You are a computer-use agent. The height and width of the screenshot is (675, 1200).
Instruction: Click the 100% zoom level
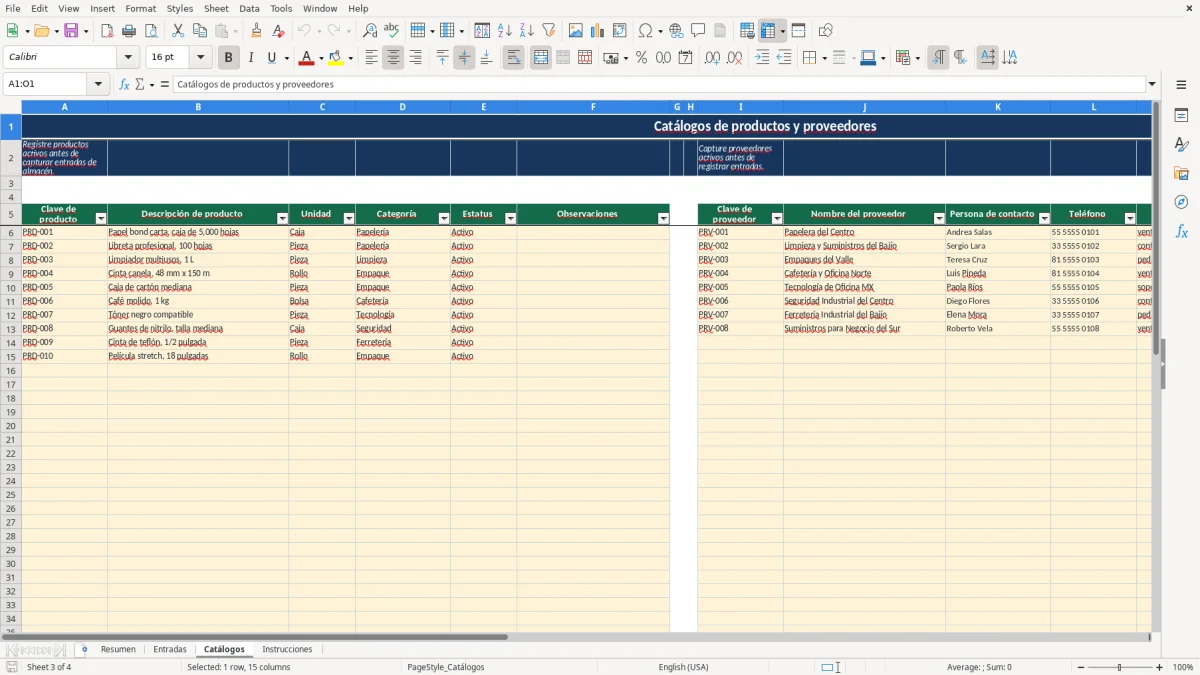point(1182,667)
